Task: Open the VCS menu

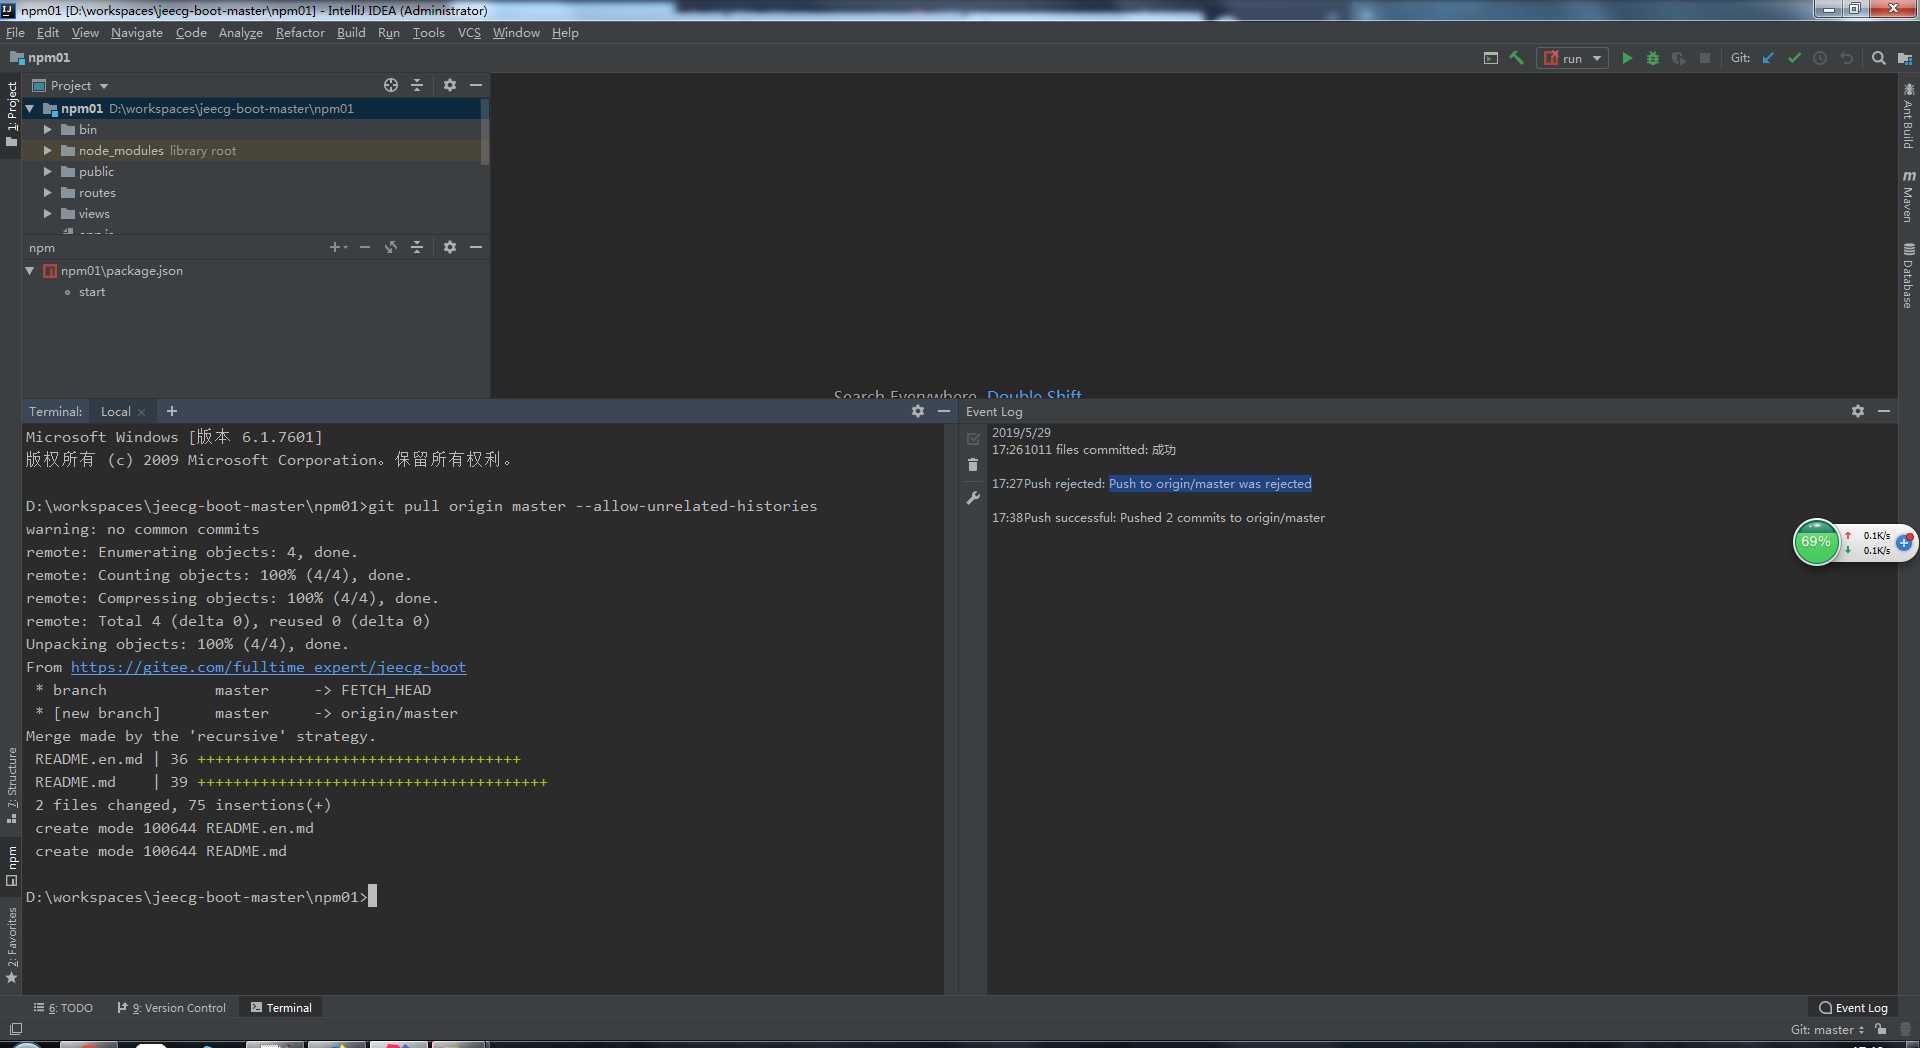Action: tap(469, 33)
